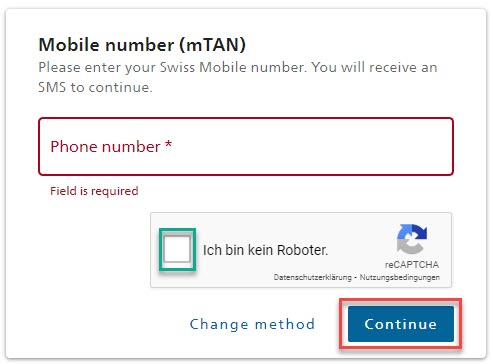Screen dimensions: 491x364
Task: Click the "Field is required" error message
Action: click(x=94, y=191)
